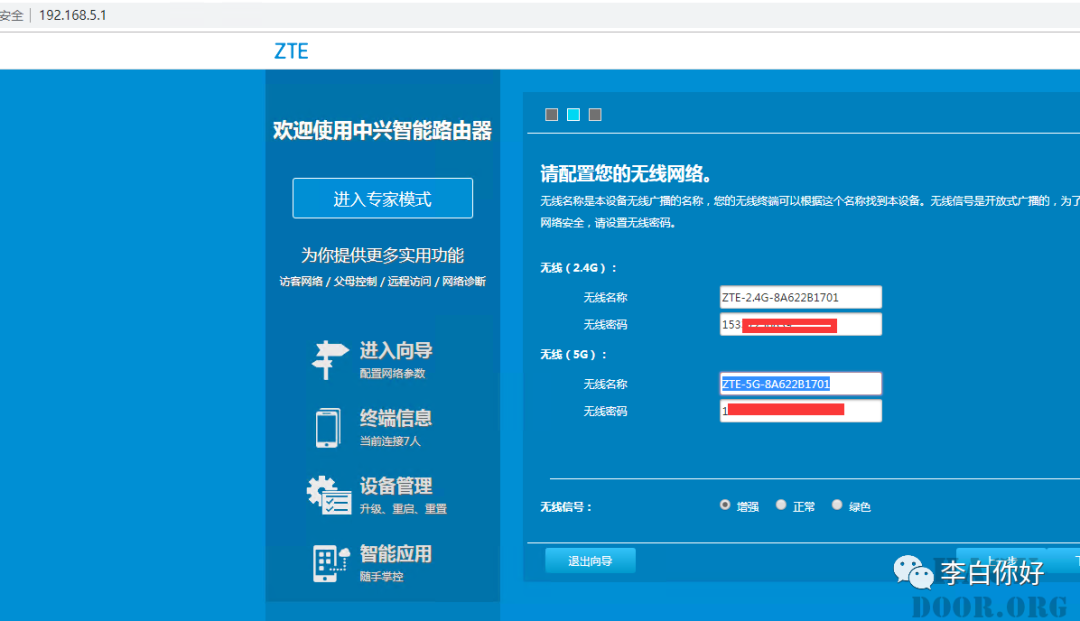This screenshot has width=1080, height=621.
Task: Click the 配置网络参数 subtitle
Action: [x=393, y=373]
